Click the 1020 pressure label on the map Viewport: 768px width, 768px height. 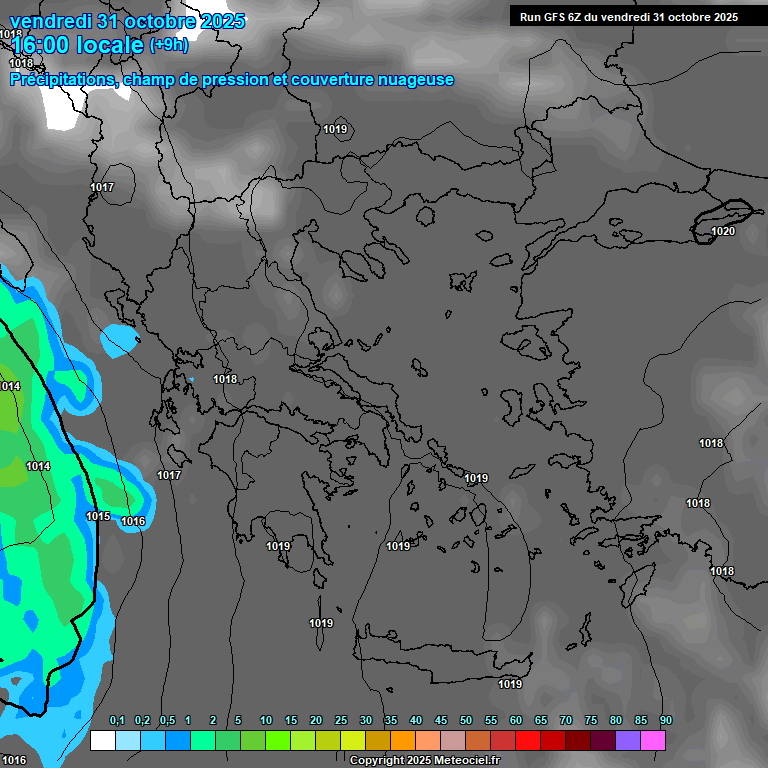click(723, 232)
